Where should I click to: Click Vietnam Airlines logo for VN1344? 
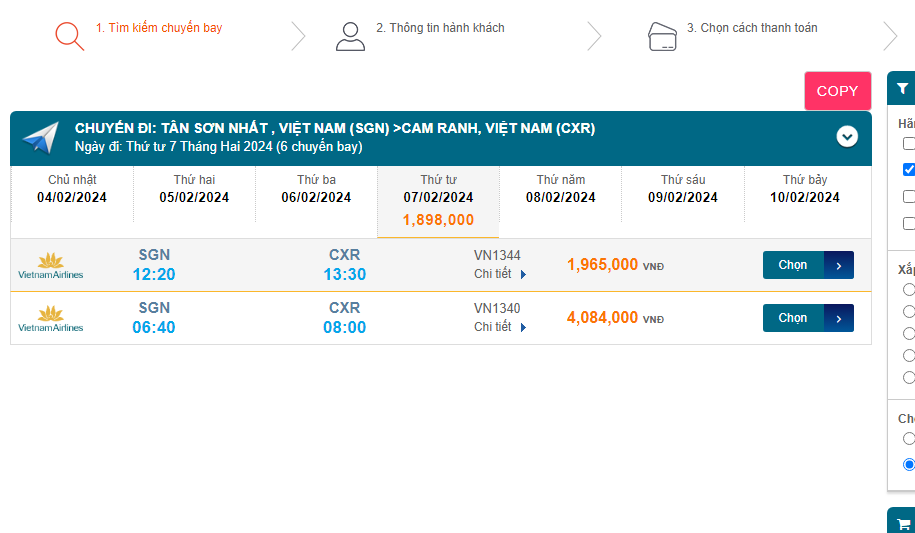pyautogui.click(x=51, y=266)
